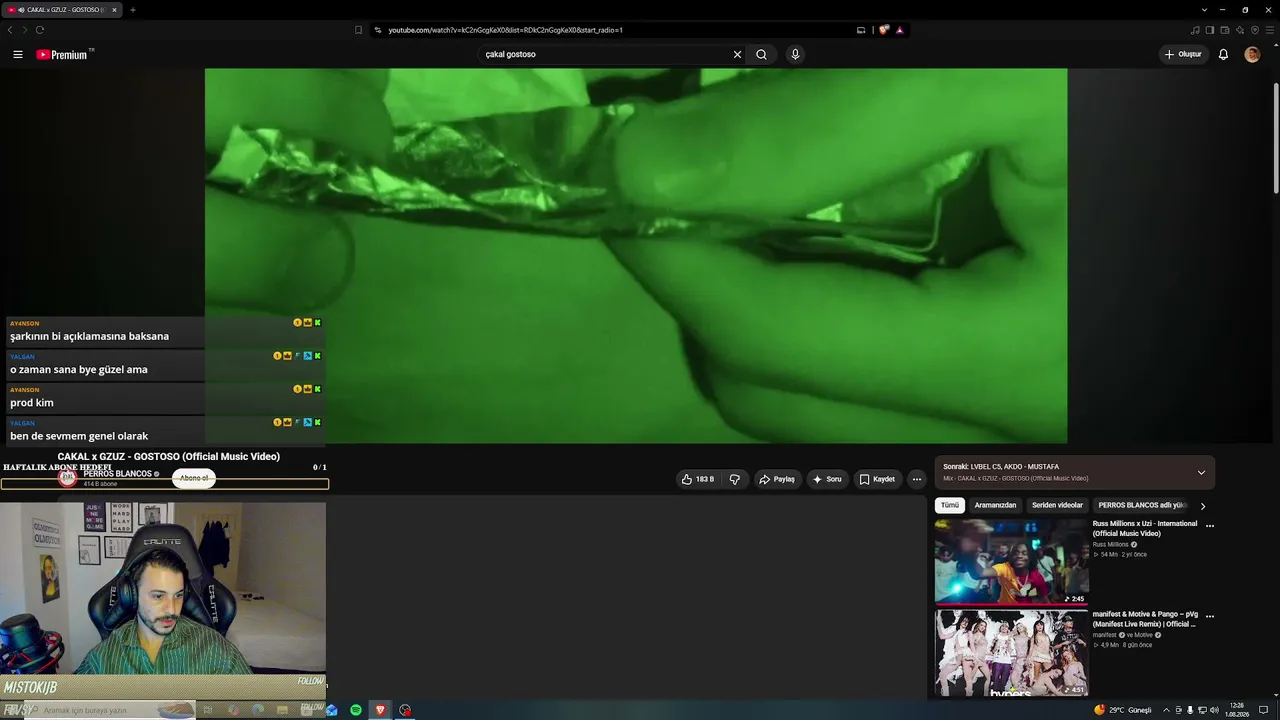
Task: Clear the search text with the X
Action: click(737, 55)
